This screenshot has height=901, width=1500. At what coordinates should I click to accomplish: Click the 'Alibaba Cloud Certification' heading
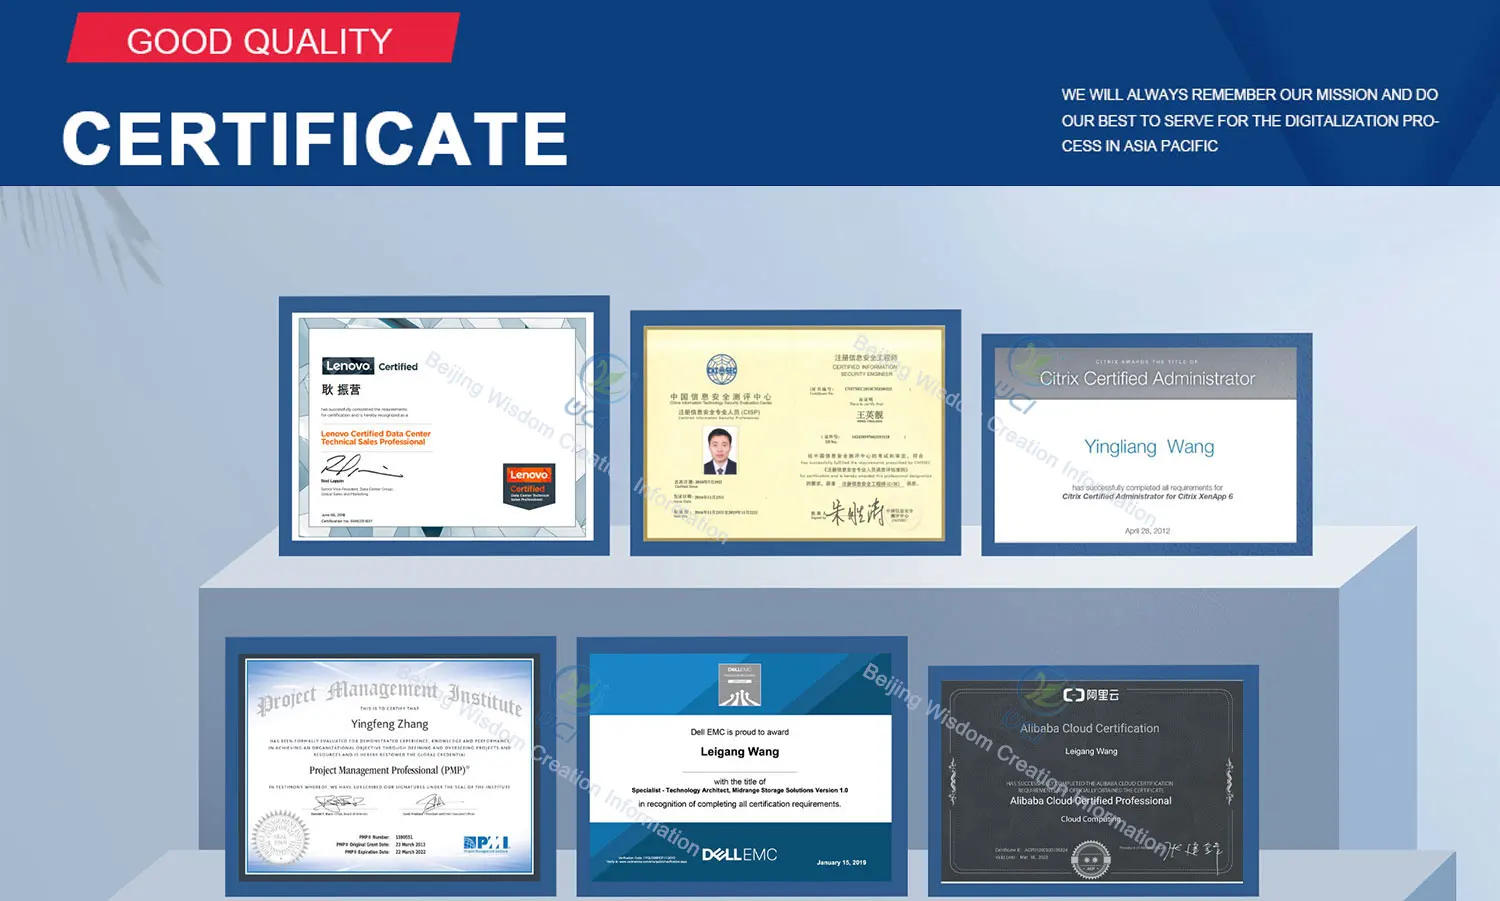tap(1090, 728)
